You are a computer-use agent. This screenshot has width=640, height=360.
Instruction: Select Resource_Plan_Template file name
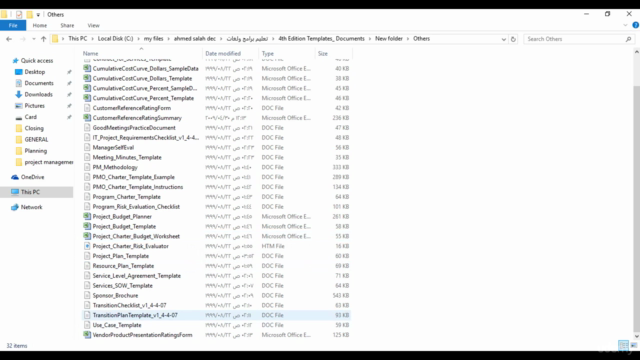pyautogui.click(x=123, y=266)
